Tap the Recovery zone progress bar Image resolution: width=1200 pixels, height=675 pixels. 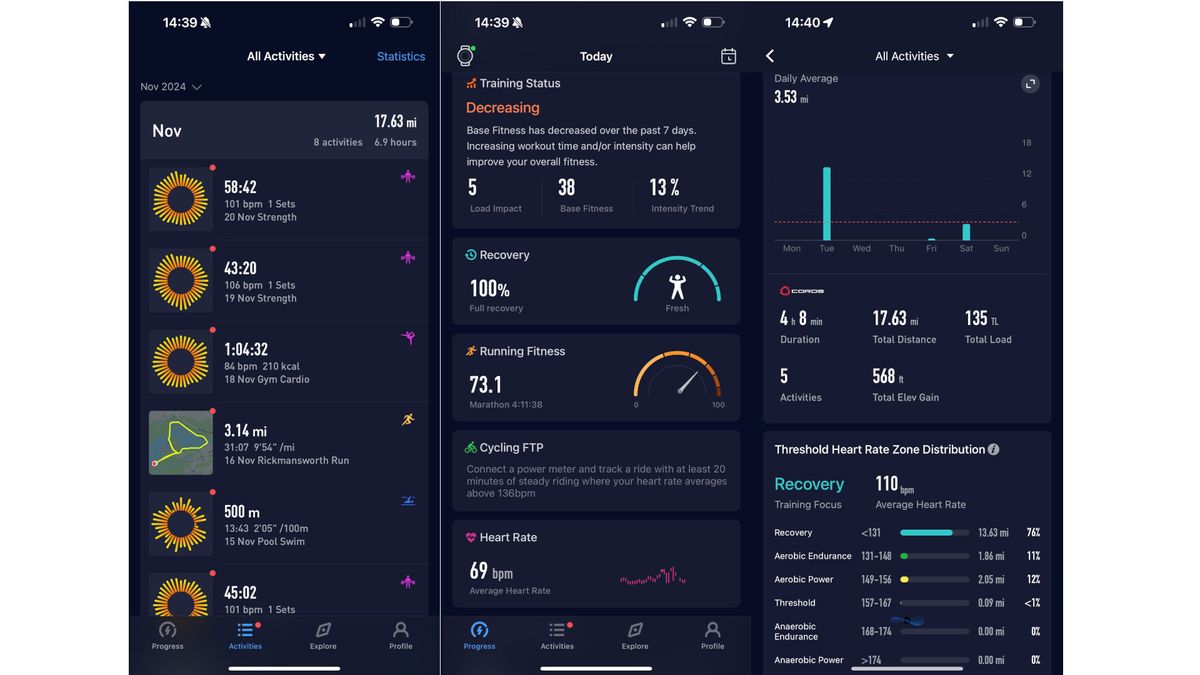935,533
